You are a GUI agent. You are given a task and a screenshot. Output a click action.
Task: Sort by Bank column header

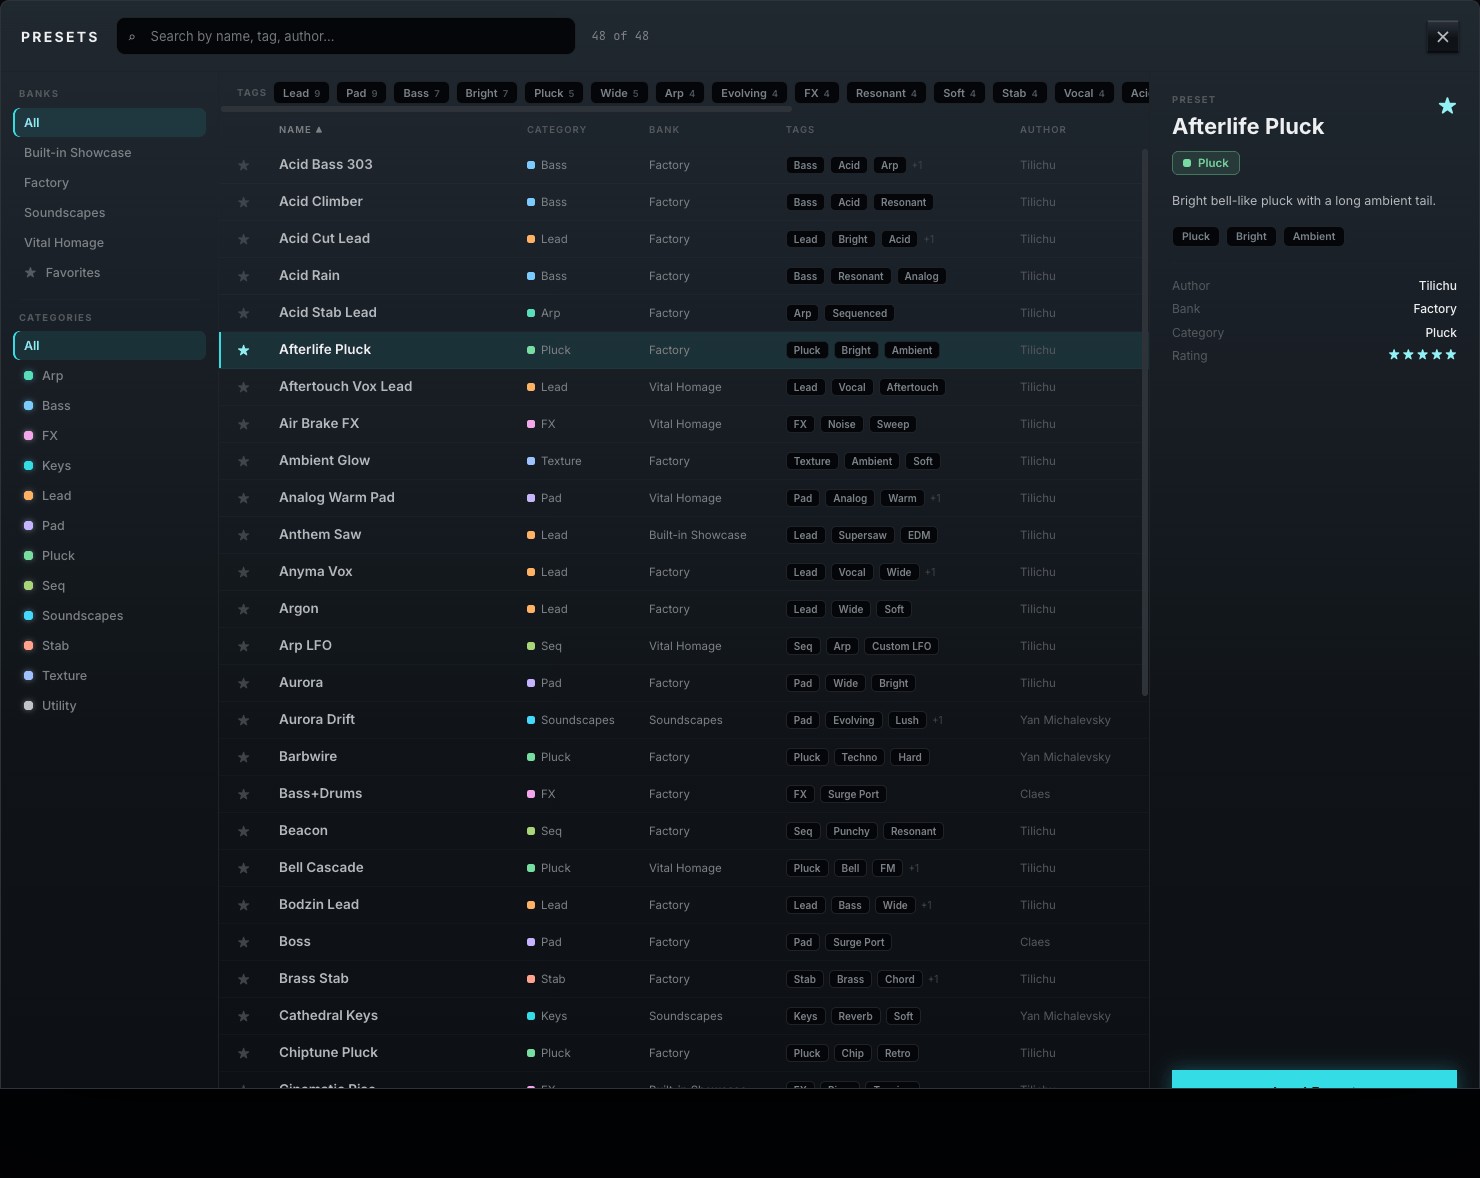tap(664, 130)
